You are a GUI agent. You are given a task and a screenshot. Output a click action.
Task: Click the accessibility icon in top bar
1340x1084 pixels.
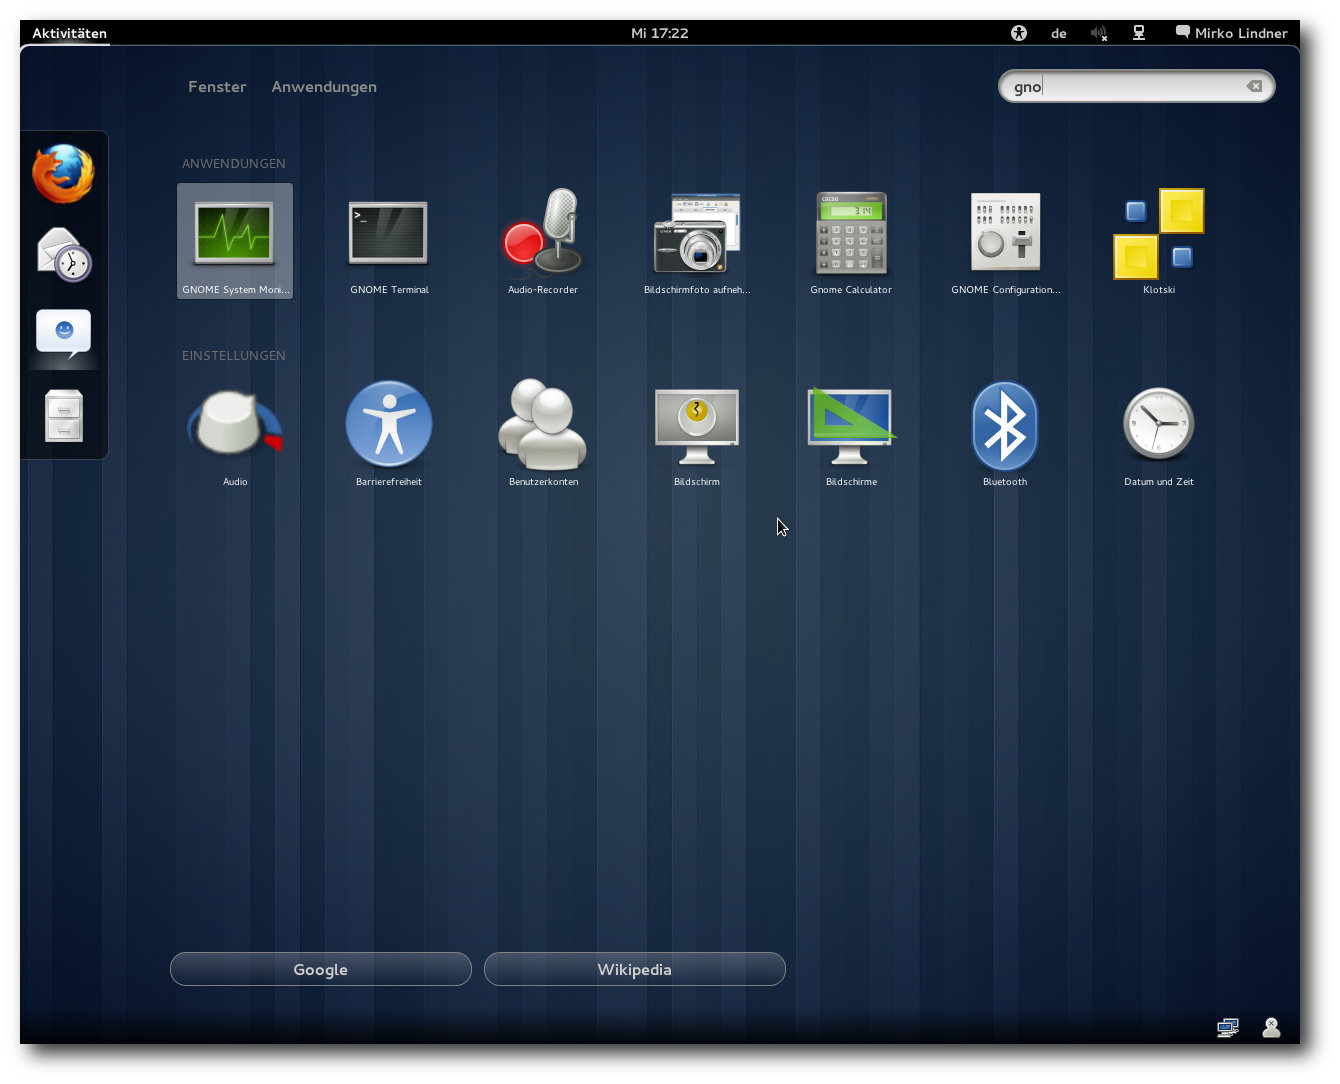pyautogui.click(x=1019, y=33)
